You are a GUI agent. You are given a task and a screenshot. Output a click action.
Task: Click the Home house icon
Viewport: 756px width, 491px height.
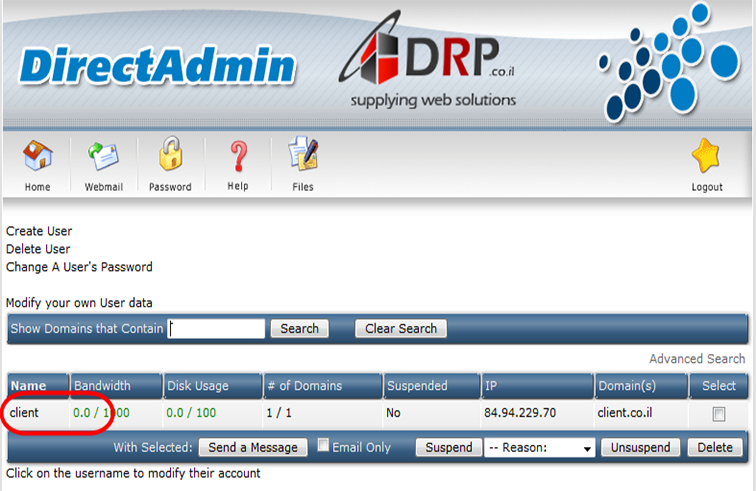(x=38, y=158)
